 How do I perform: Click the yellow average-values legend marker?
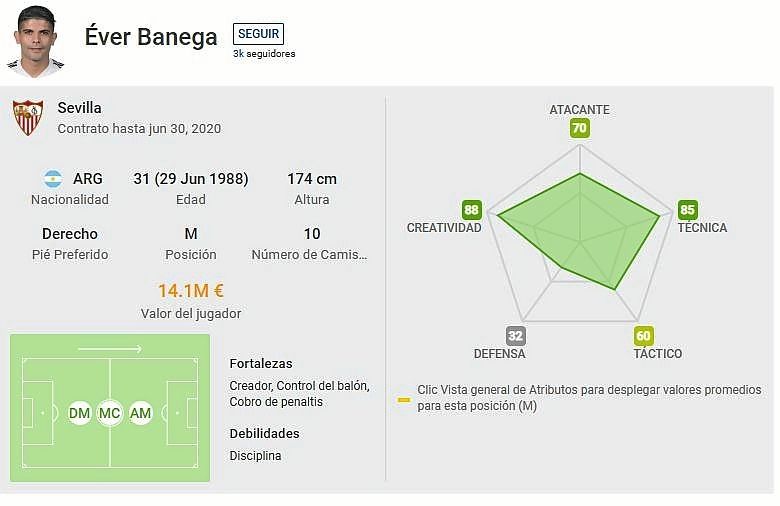(403, 399)
